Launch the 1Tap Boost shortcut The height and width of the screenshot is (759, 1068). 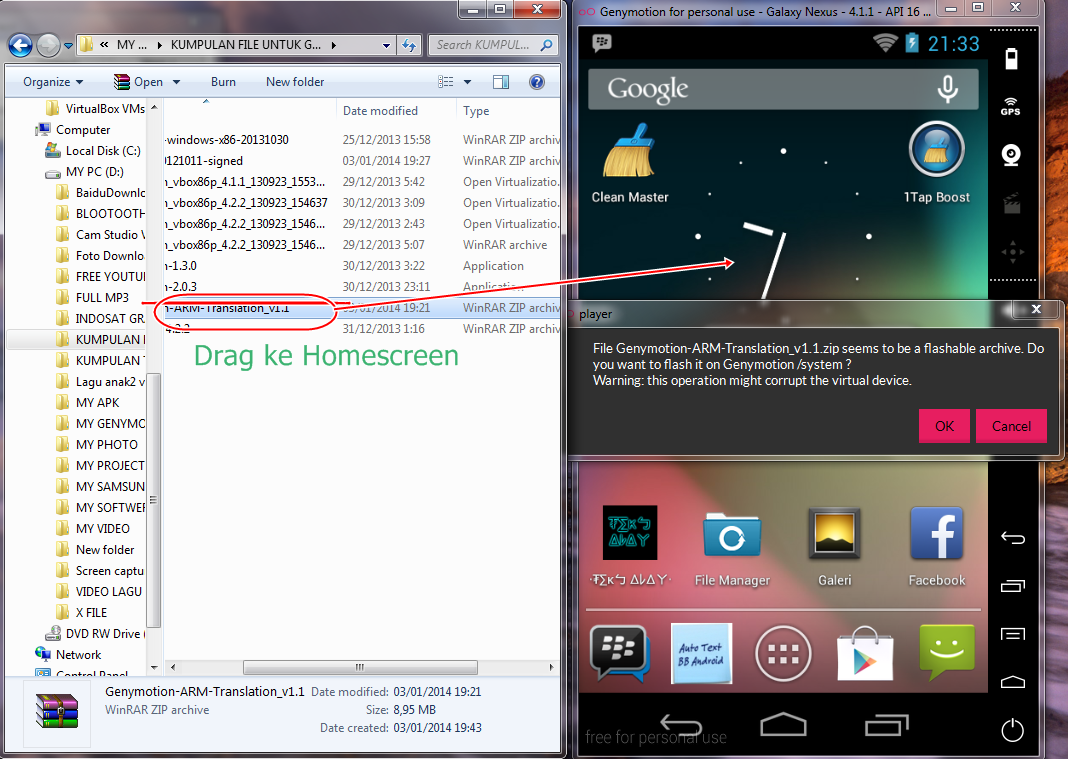click(x=937, y=164)
